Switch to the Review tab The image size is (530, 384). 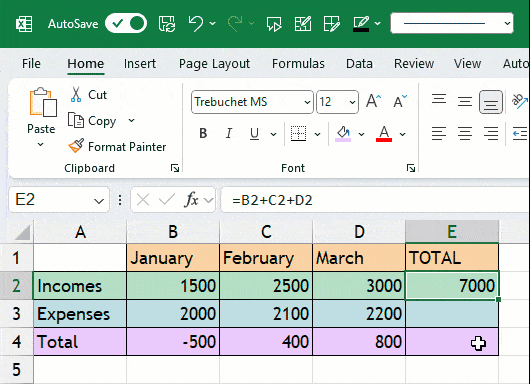click(x=414, y=64)
